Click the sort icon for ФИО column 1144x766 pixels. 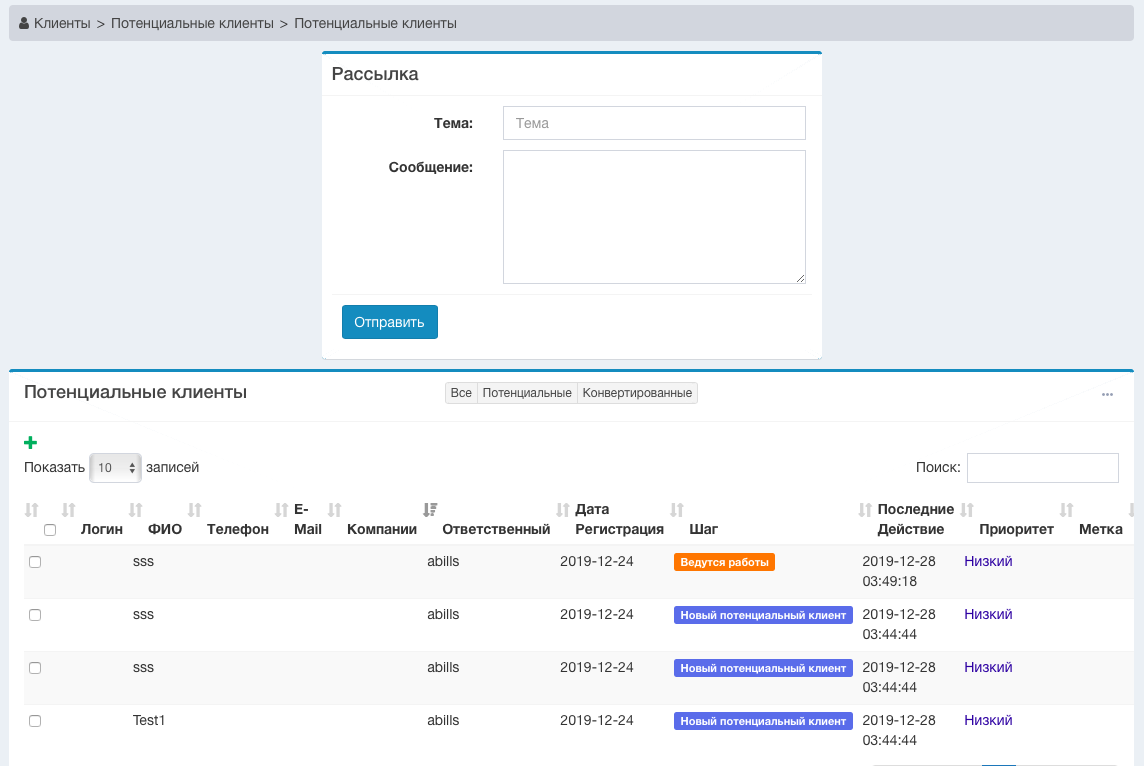(x=136, y=510)
